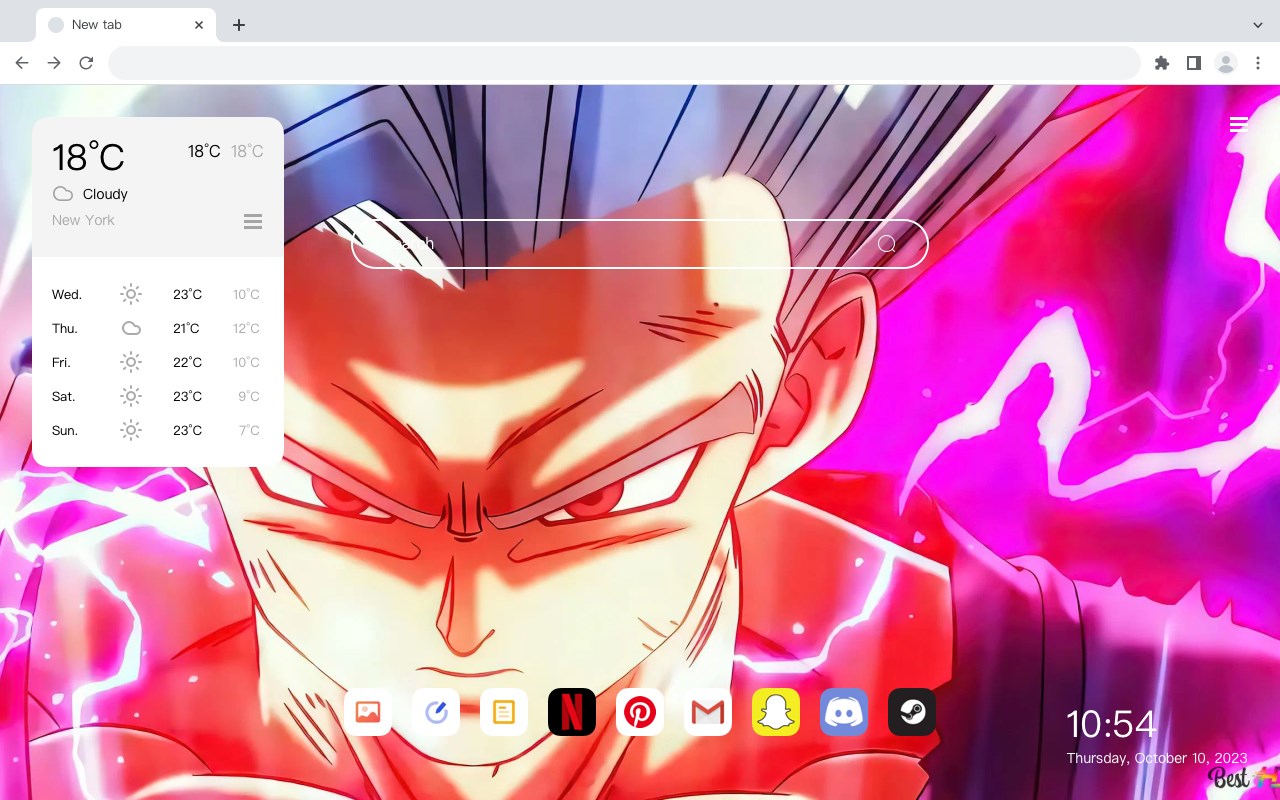The image size is (1280, 800).
Task: Click the Thursday cloud forecast icon
Action: click(x=131, y=328)
